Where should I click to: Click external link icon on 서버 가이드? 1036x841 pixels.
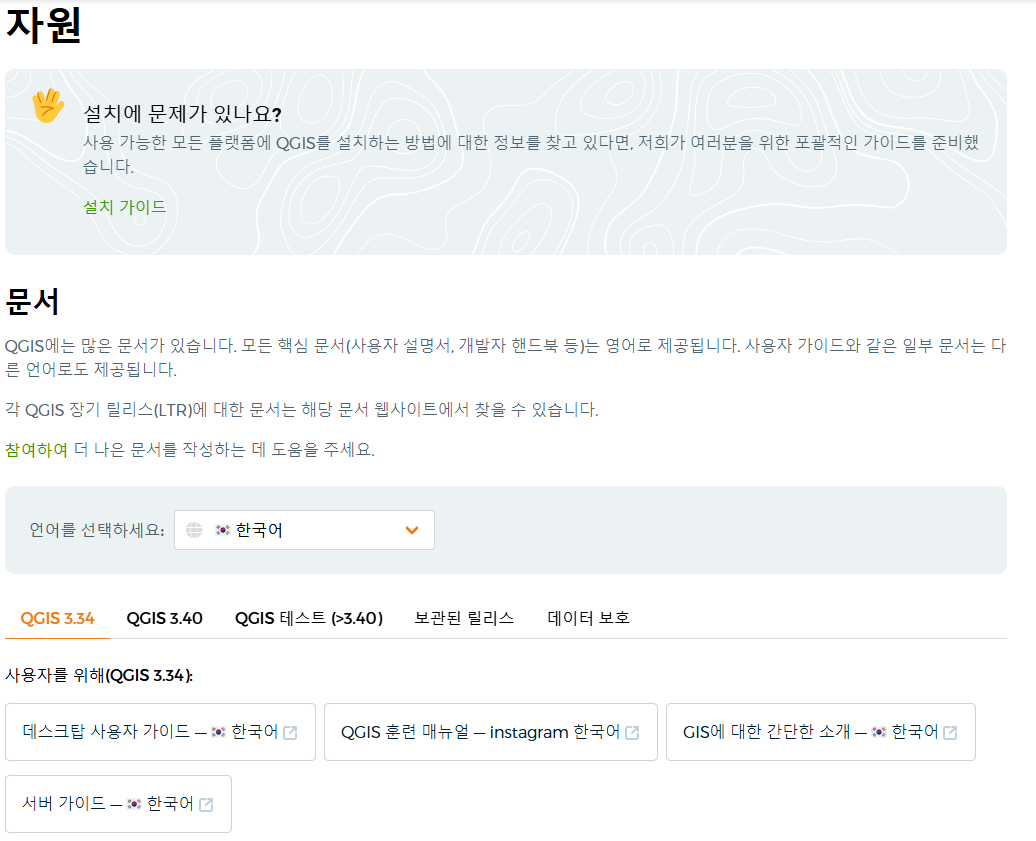coord(206,805)
